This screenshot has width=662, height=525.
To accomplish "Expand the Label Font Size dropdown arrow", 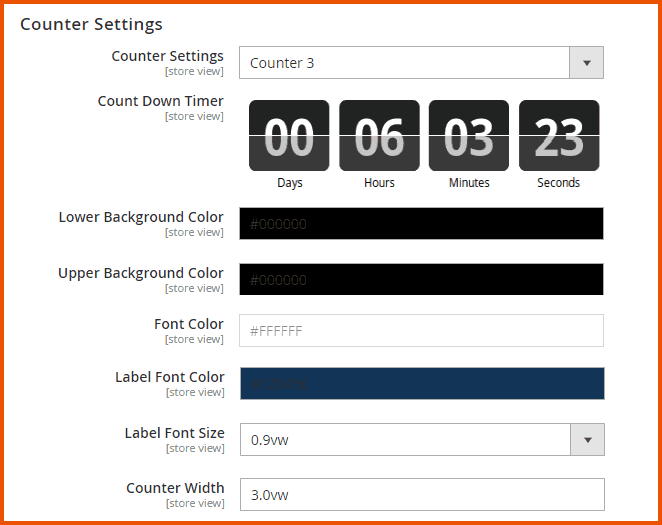I will tap(586, 439).
